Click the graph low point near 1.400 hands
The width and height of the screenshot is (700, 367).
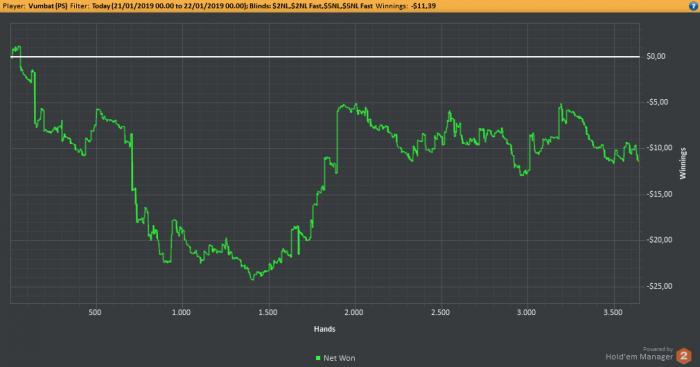(252, 279)
